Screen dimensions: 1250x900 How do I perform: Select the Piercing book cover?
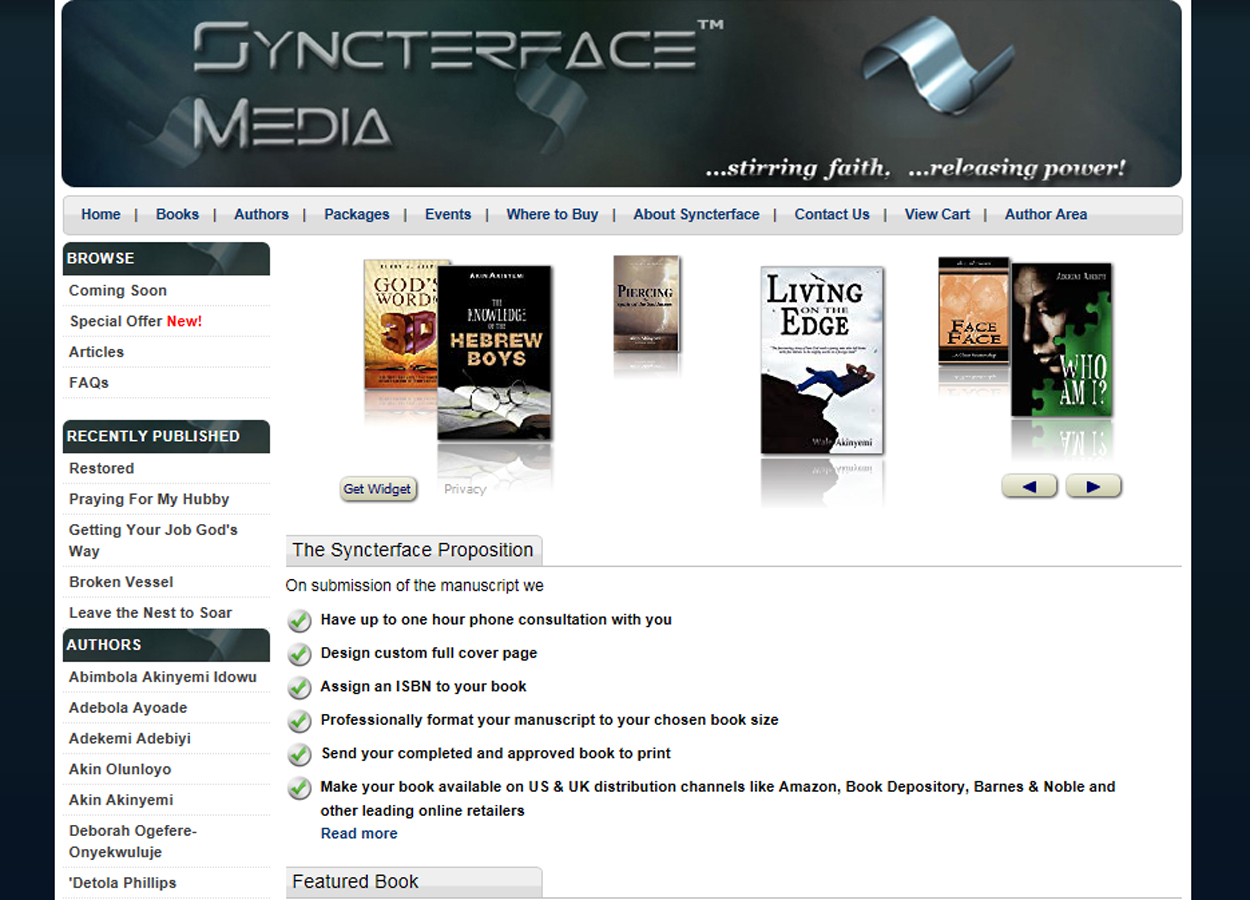pos(646,304)
